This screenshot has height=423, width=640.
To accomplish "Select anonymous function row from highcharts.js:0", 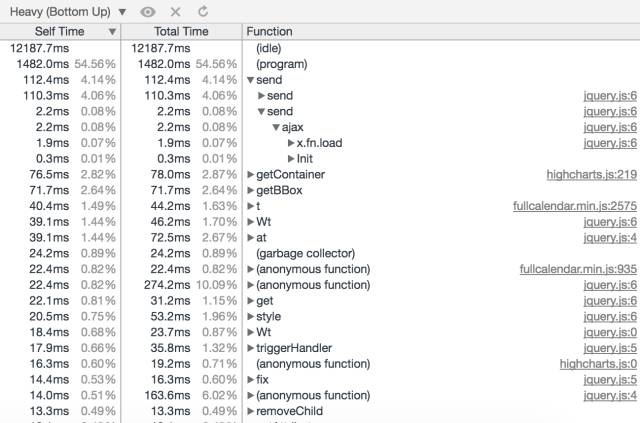I will pyautogui.click(x=320, y=364).
